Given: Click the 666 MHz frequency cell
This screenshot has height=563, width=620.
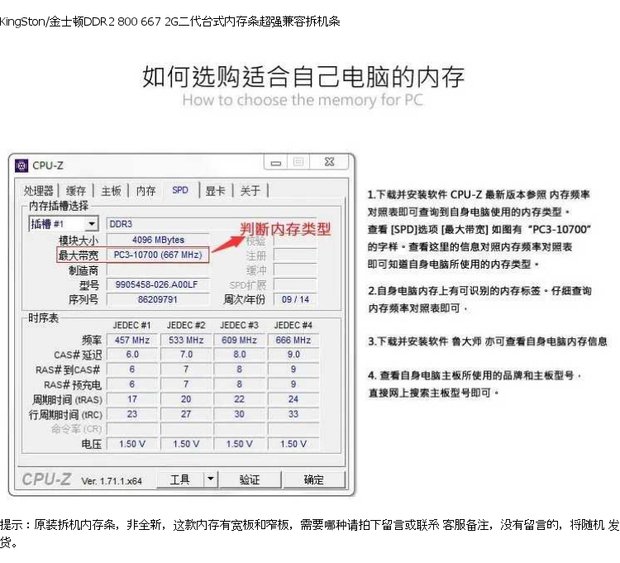Looking at the screenshot, I should click(293, 340).
